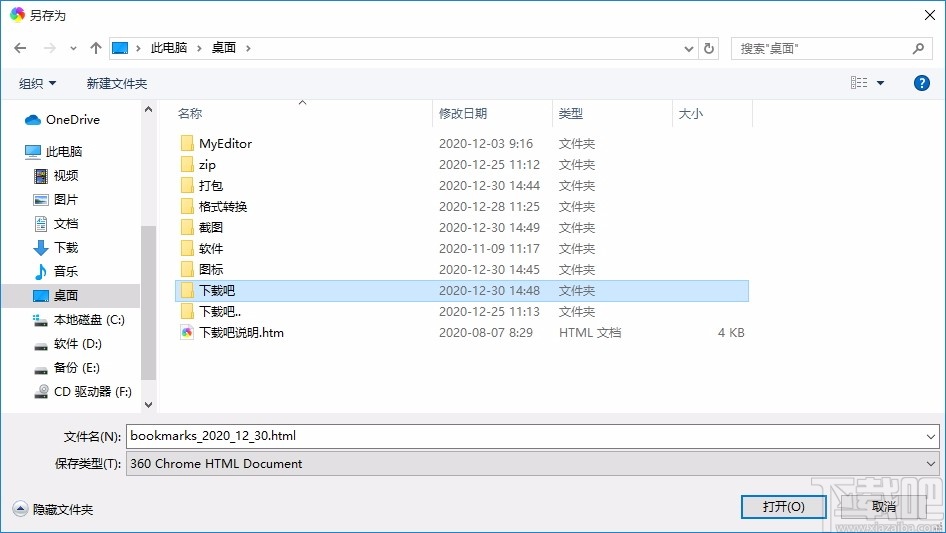This screenshot has width=946, height=533.
Task: Refresh the current folder view
Action: click(709, 48)
